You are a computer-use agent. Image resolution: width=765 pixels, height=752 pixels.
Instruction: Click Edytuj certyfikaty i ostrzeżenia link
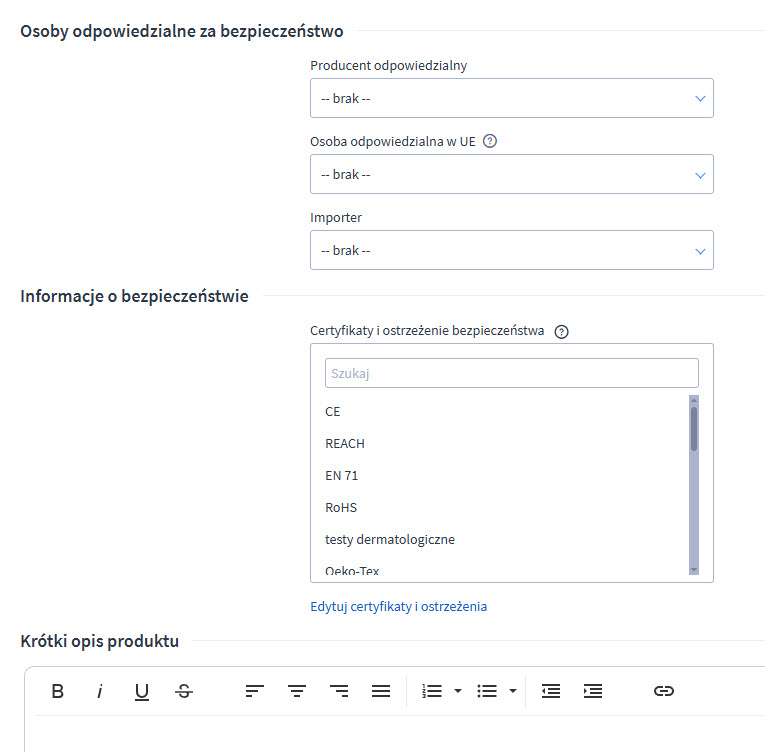pyautogui.click(x=399, y=607)
